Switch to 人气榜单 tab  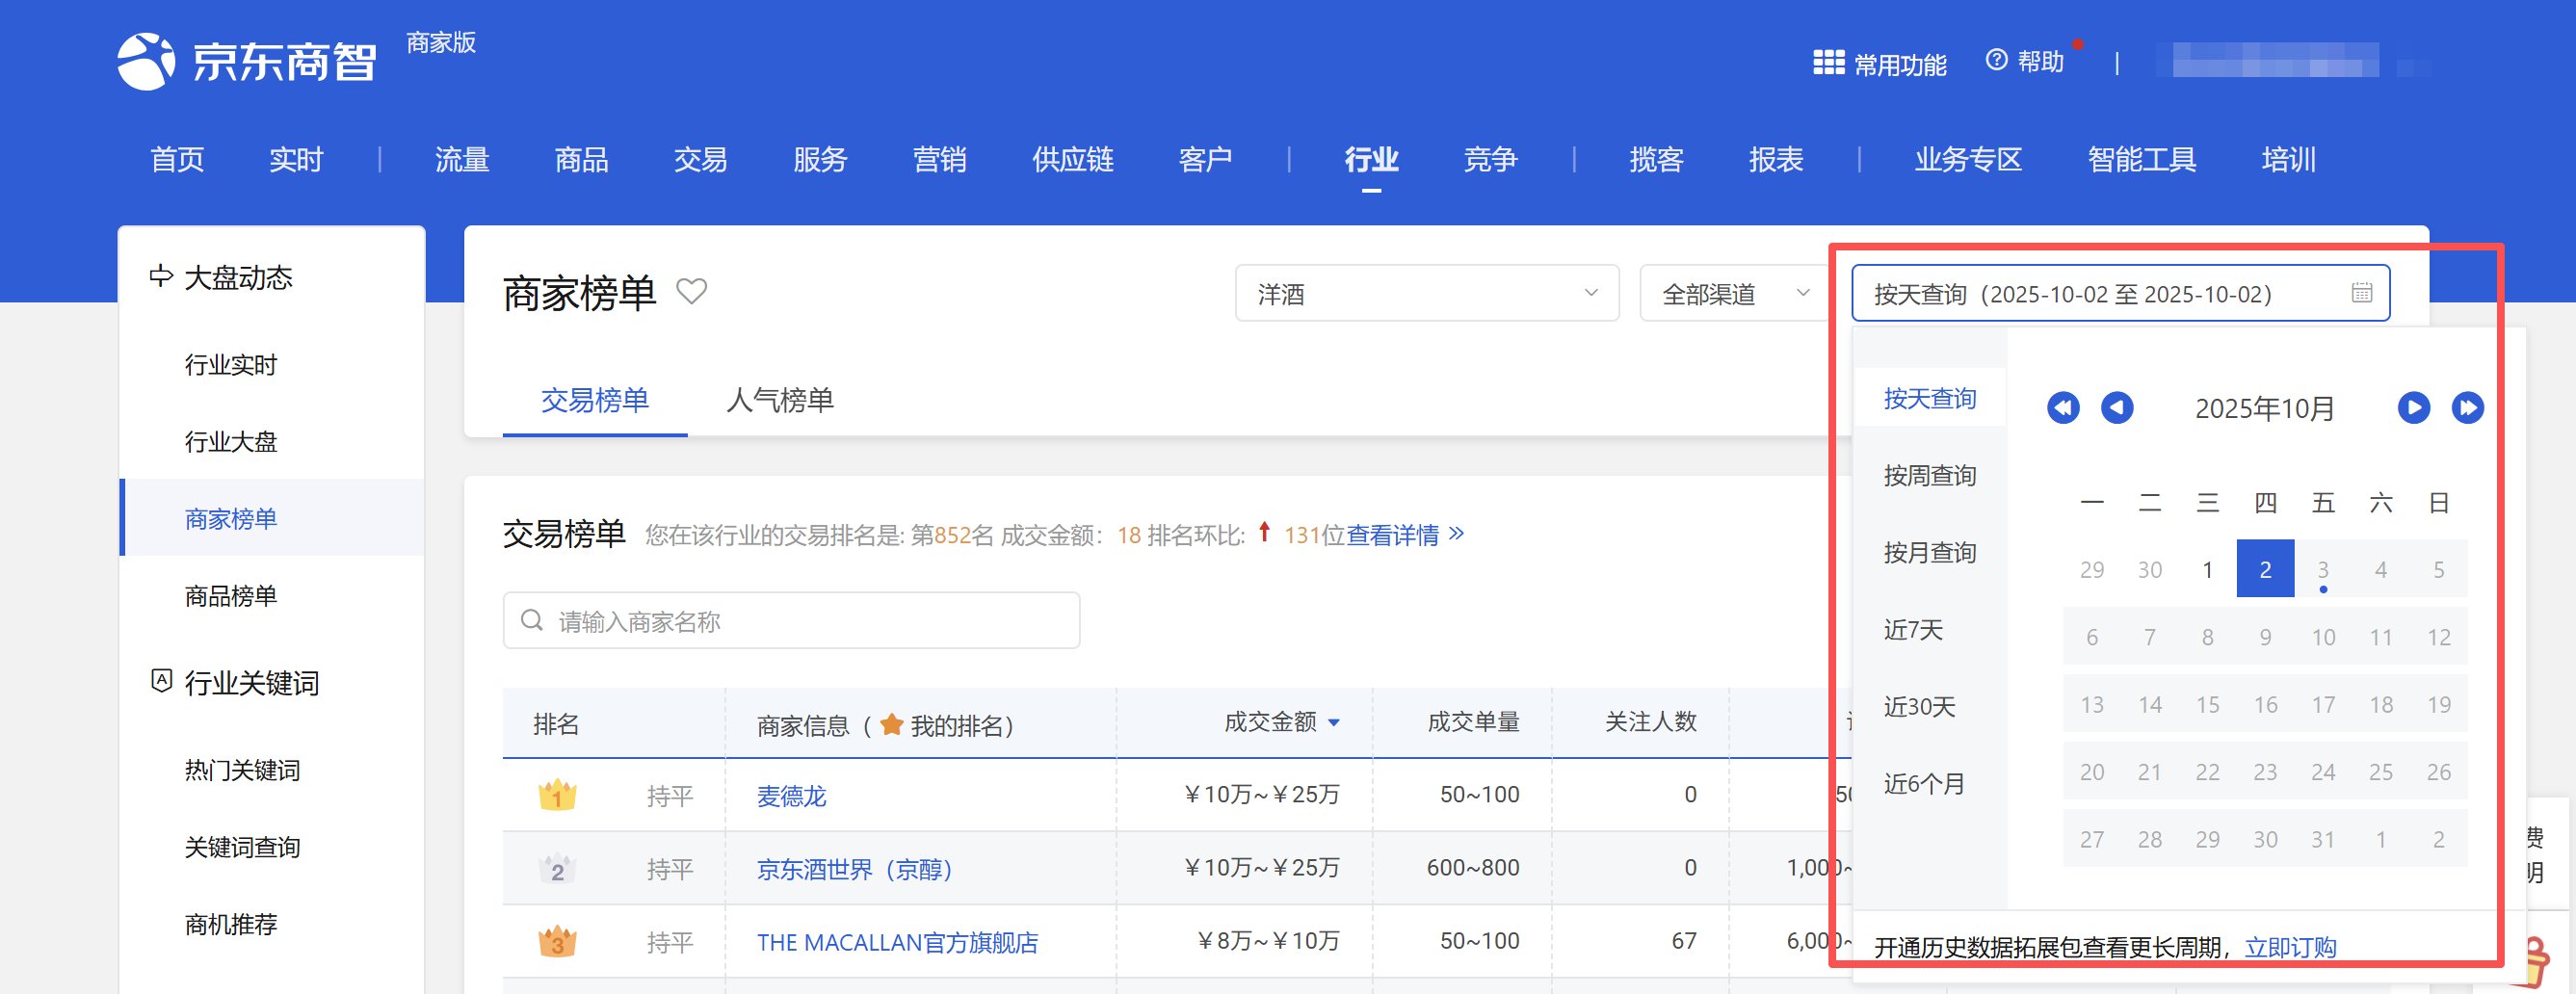point(780,400)
